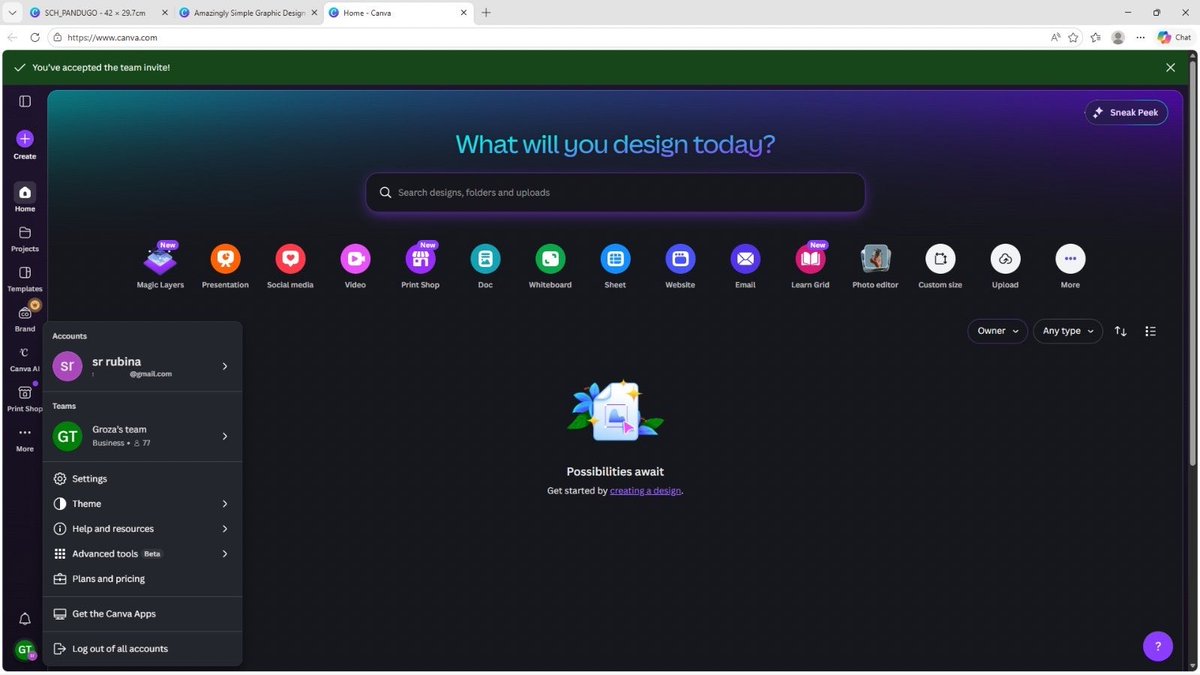The image size is (1200, 675).
Task: Click the GT account avatar at bottom
Action: coord(25,650)
